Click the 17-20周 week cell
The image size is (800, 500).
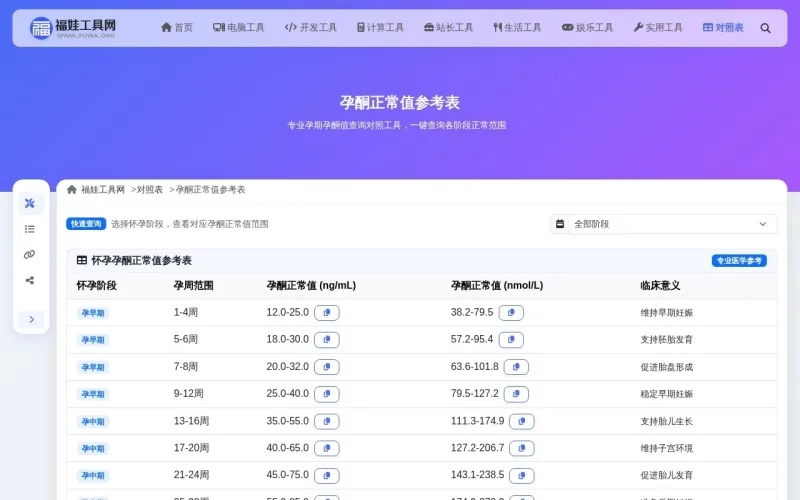point(191,448)
